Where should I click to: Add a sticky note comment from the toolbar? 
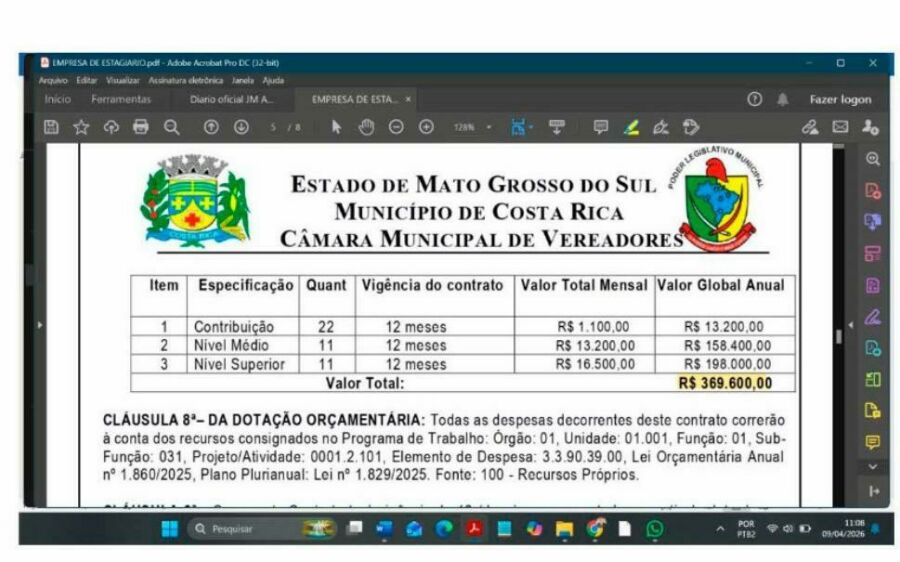coord(600,127)
